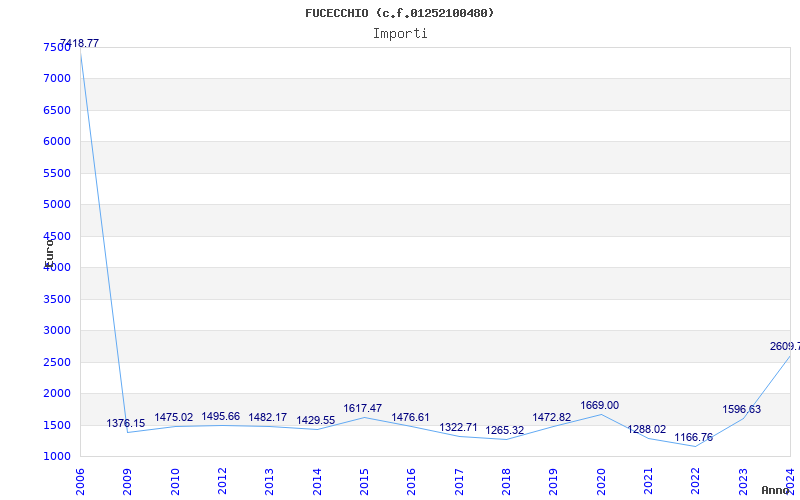Click x-axis year label 2017
The height and width of the screenshot is (500, 800).
click(x=459, y=482)
